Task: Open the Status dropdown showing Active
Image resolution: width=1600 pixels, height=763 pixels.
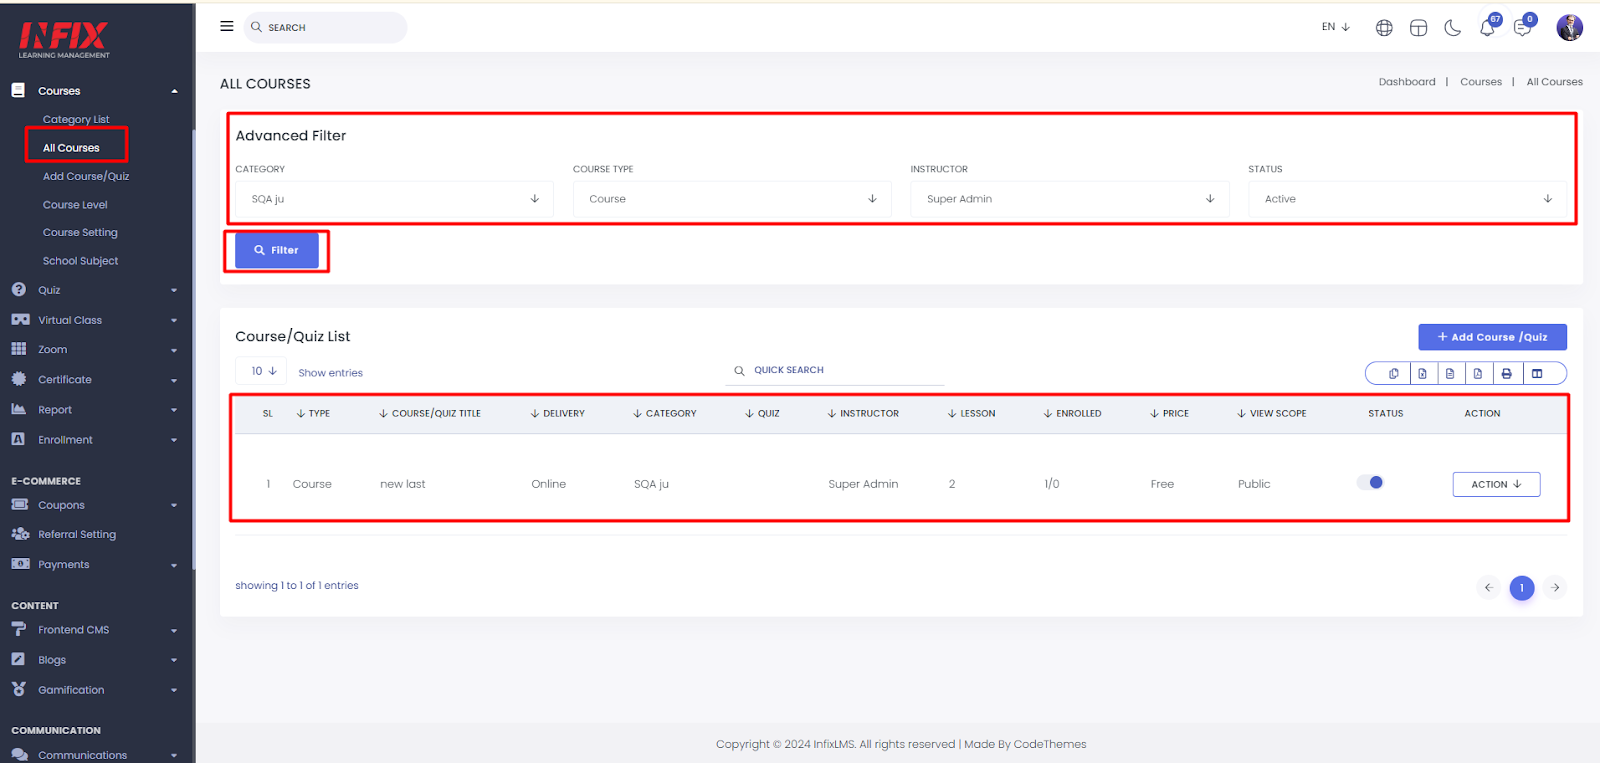Action: point(1407,199)
